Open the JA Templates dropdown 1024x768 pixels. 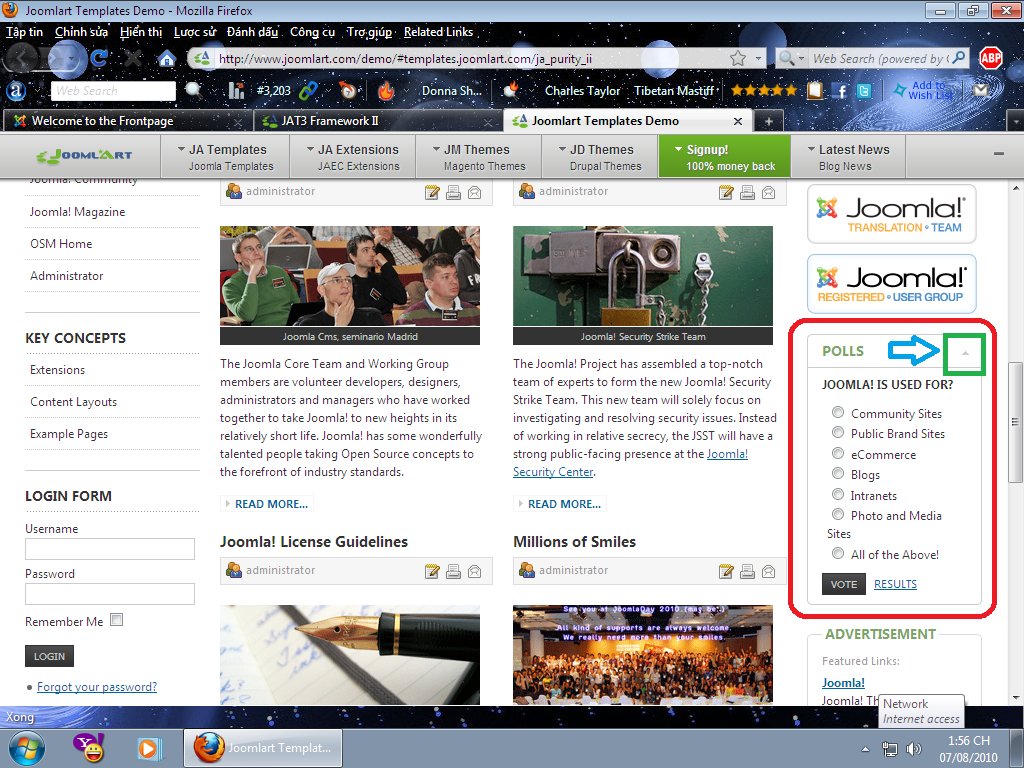click(x=225, y=157)
